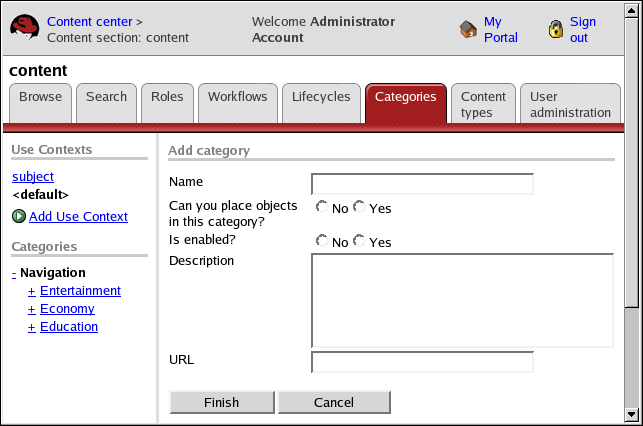The image size is (643, 426).
Task: Choose Yes for Is enabled
Action: 359,241
